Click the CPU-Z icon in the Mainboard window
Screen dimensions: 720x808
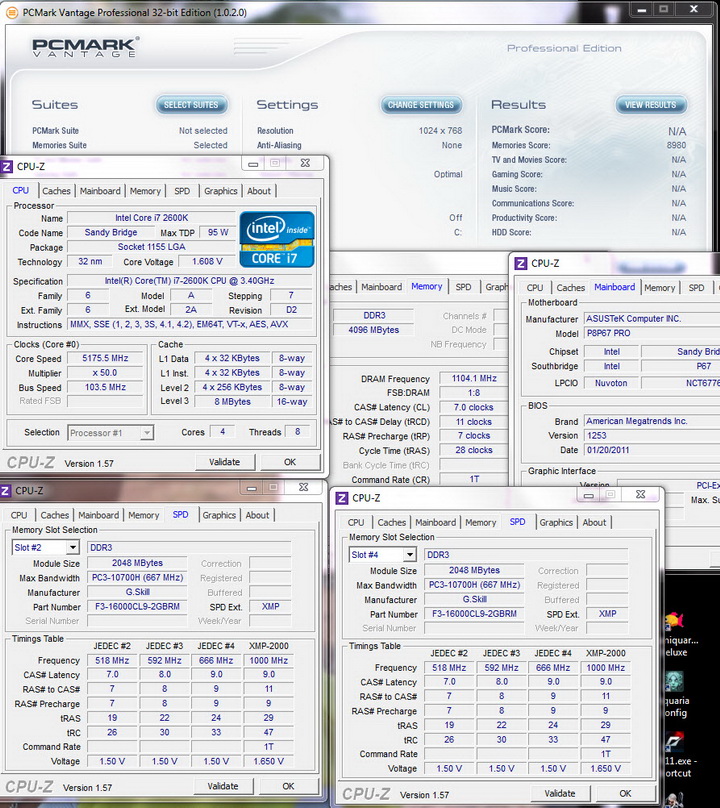[x=521, y=263]
